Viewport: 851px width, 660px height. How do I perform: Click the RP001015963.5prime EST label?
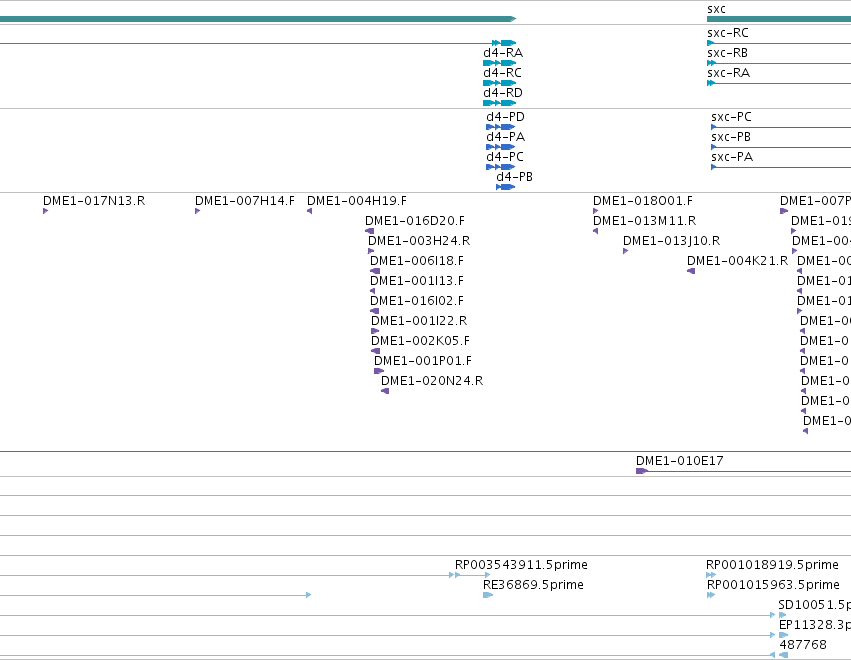[773, 585]
